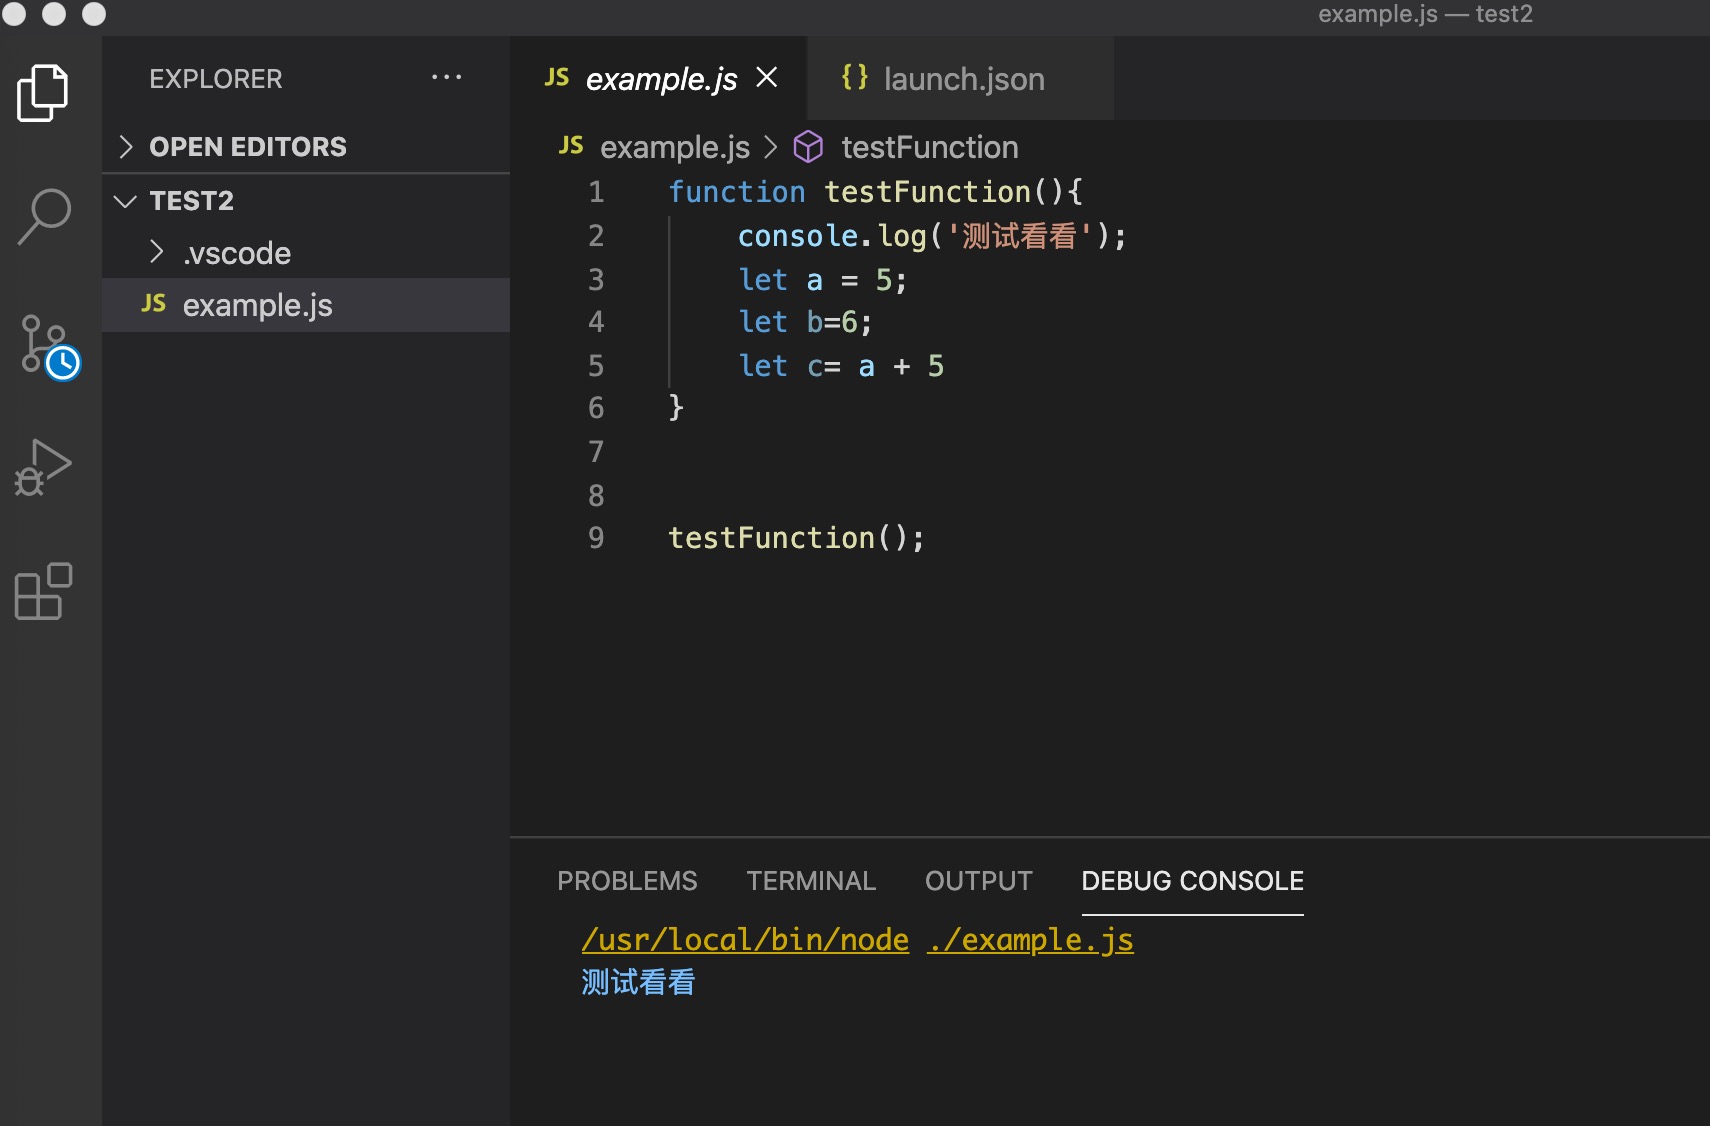
Task: Click the cube symbol icon in breadcrumb
Action: 808,147
